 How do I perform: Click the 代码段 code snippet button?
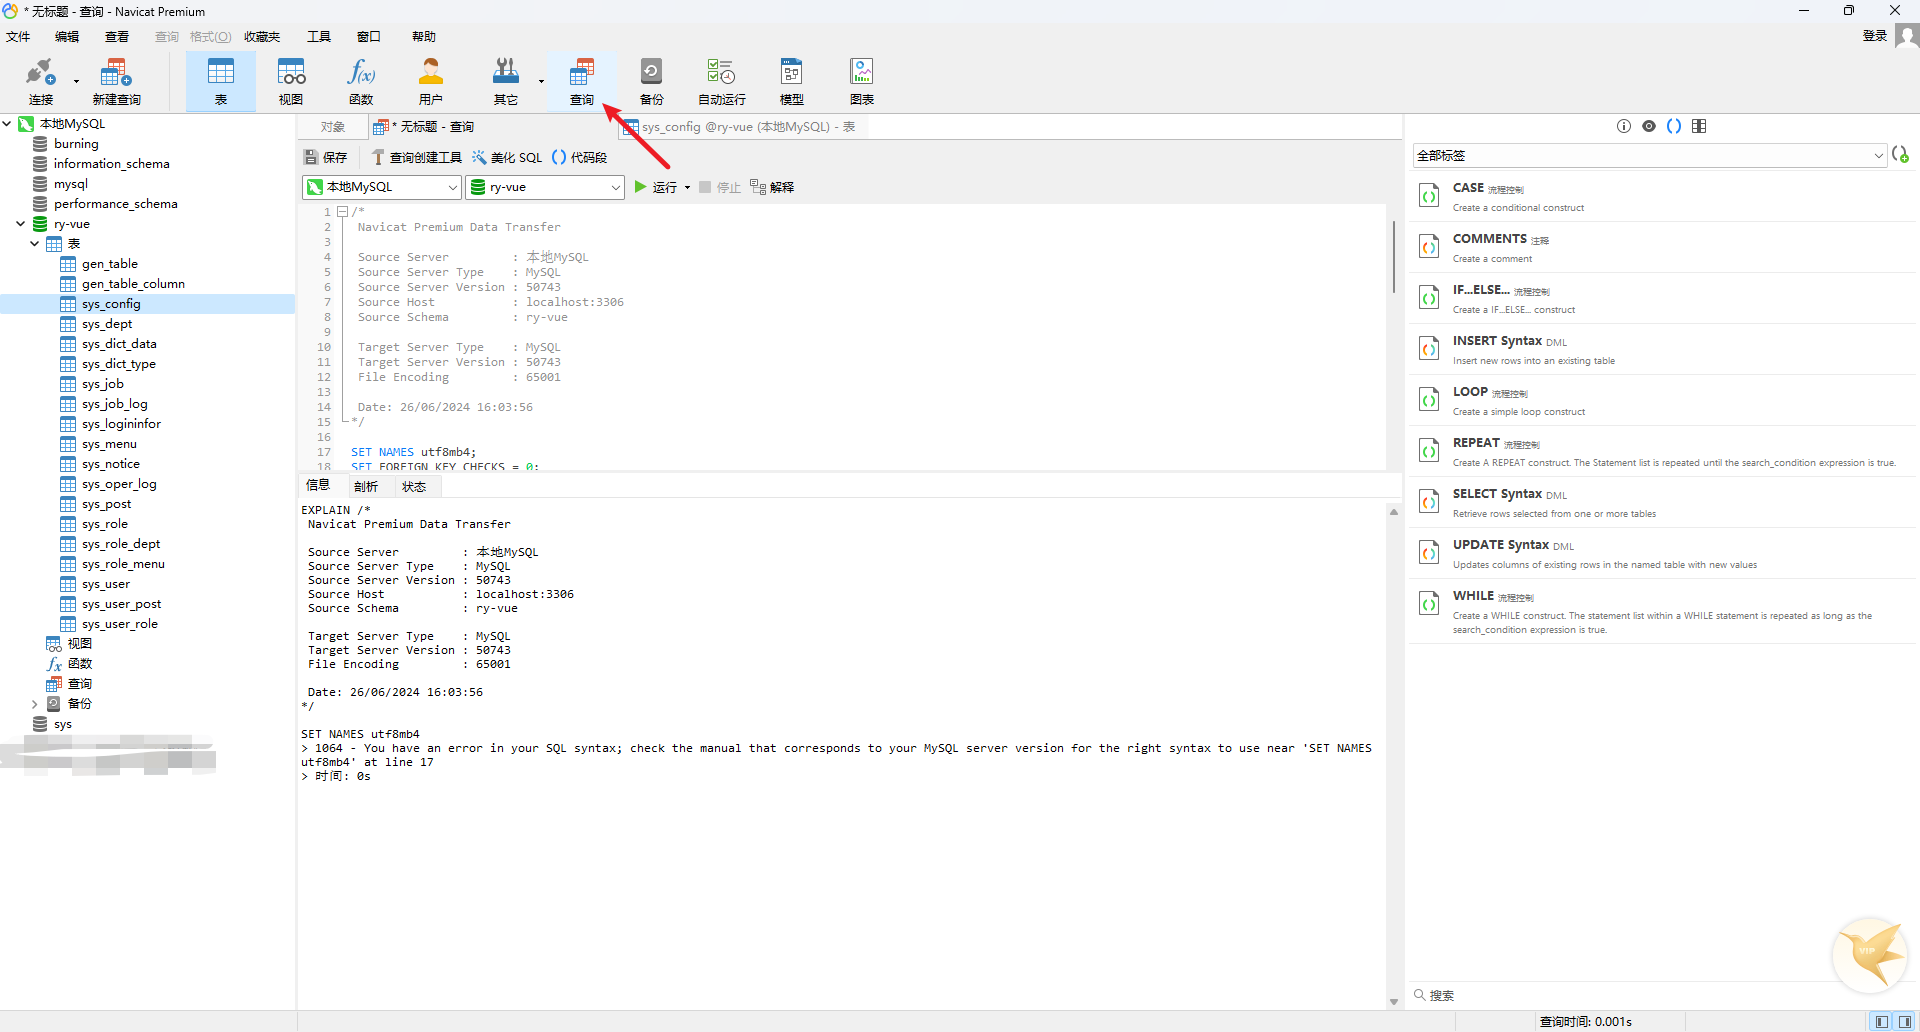[580, 157]
